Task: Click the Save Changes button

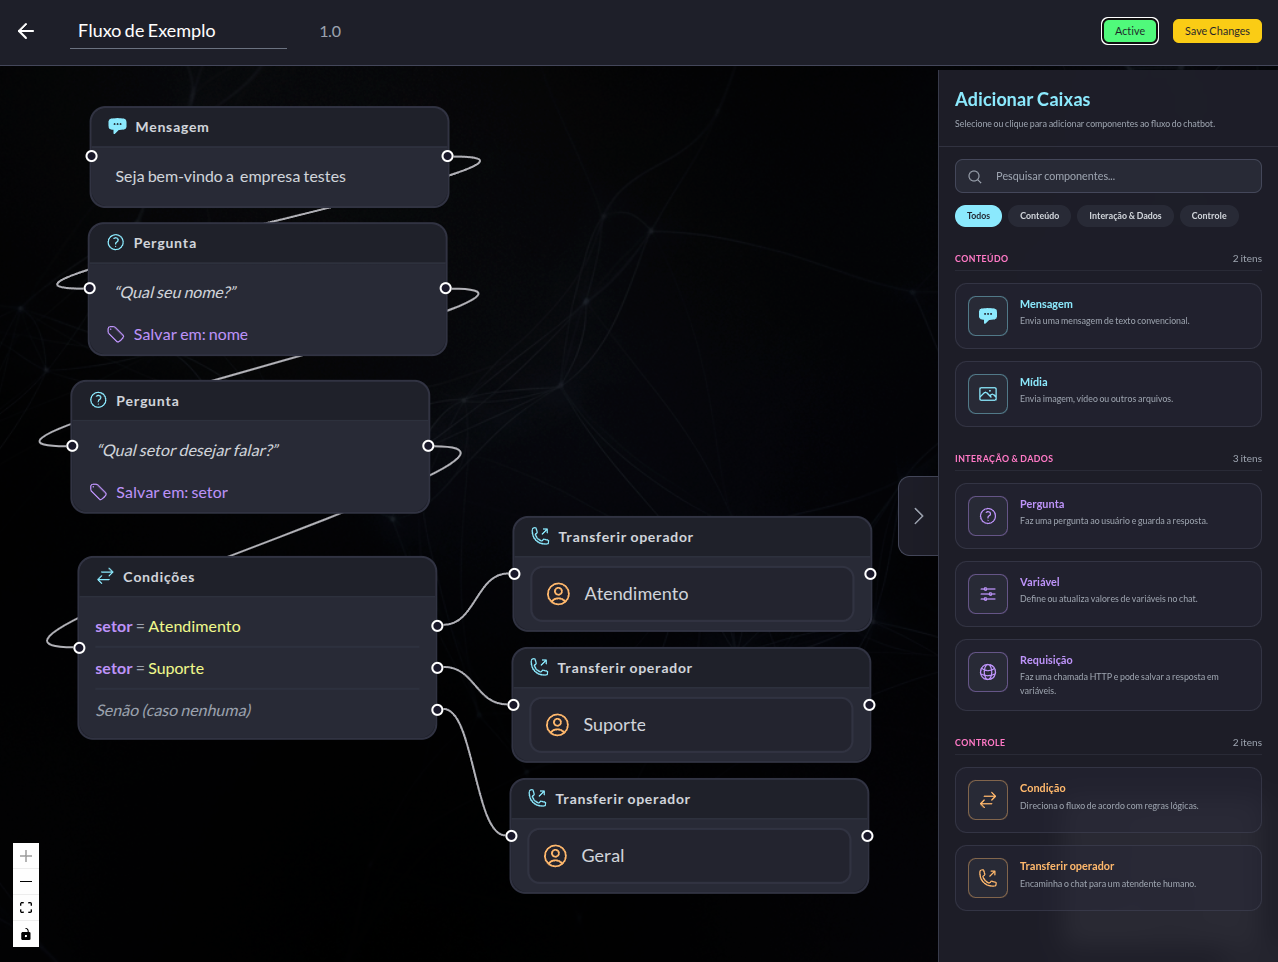Action: coord(1217,31)
